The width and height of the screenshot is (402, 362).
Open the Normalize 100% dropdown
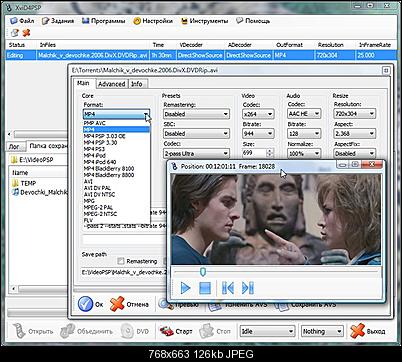coord(304,154)
